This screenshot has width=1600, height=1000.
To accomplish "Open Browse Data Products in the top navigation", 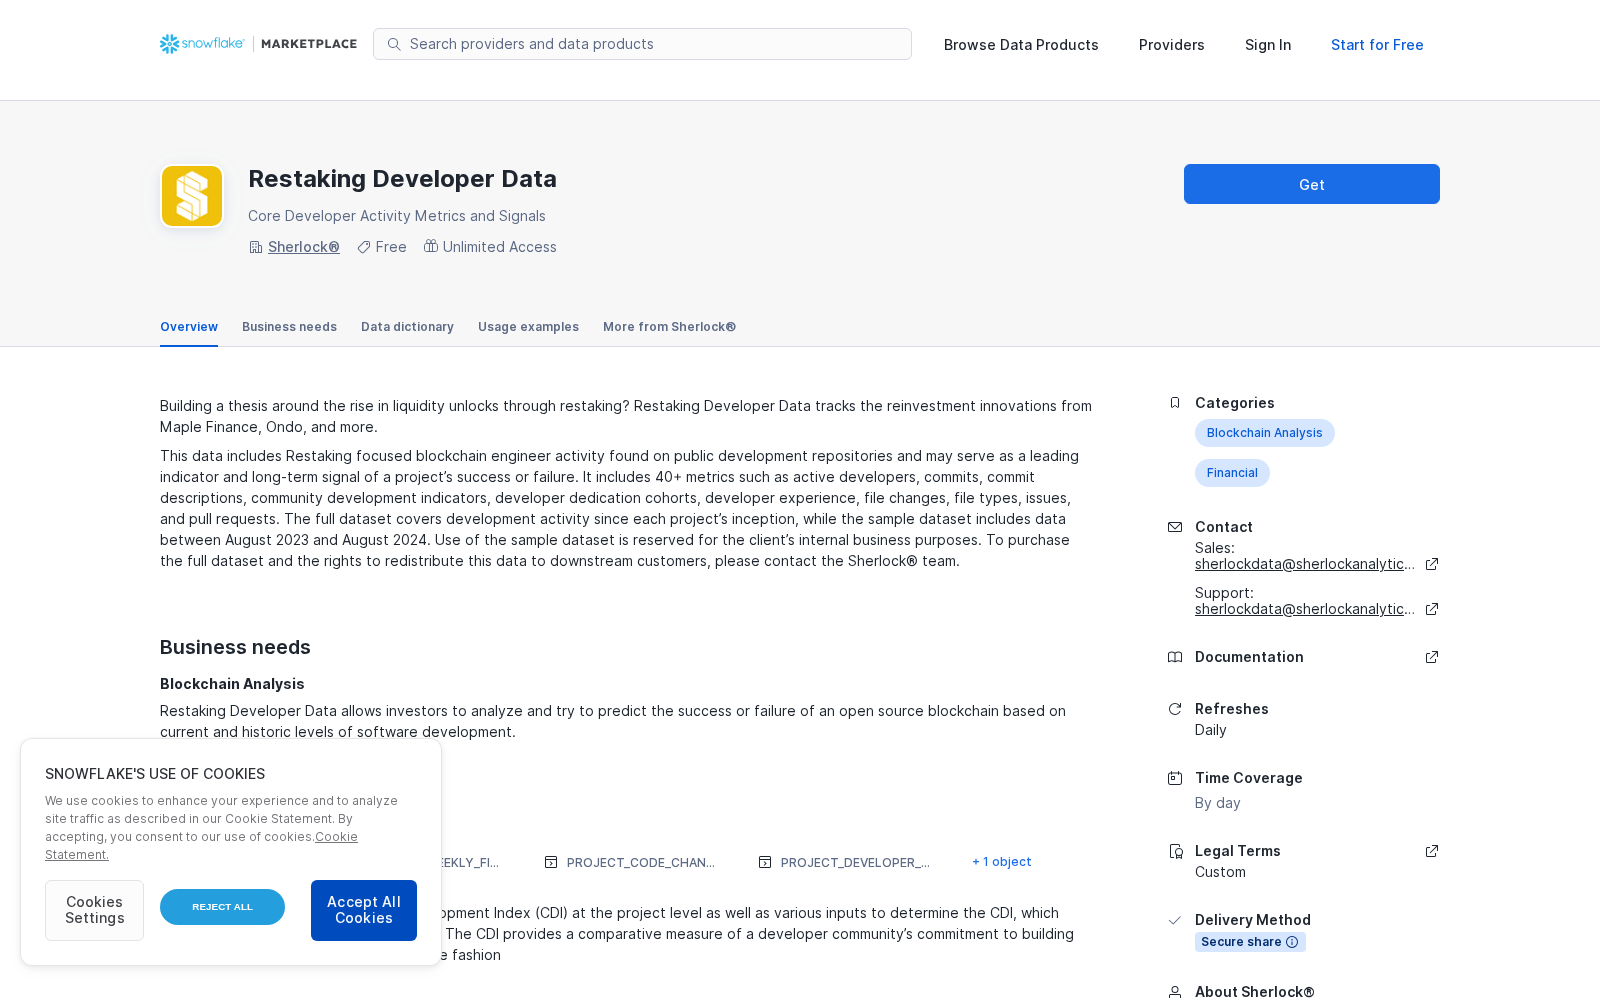I will click(1021, 45).
